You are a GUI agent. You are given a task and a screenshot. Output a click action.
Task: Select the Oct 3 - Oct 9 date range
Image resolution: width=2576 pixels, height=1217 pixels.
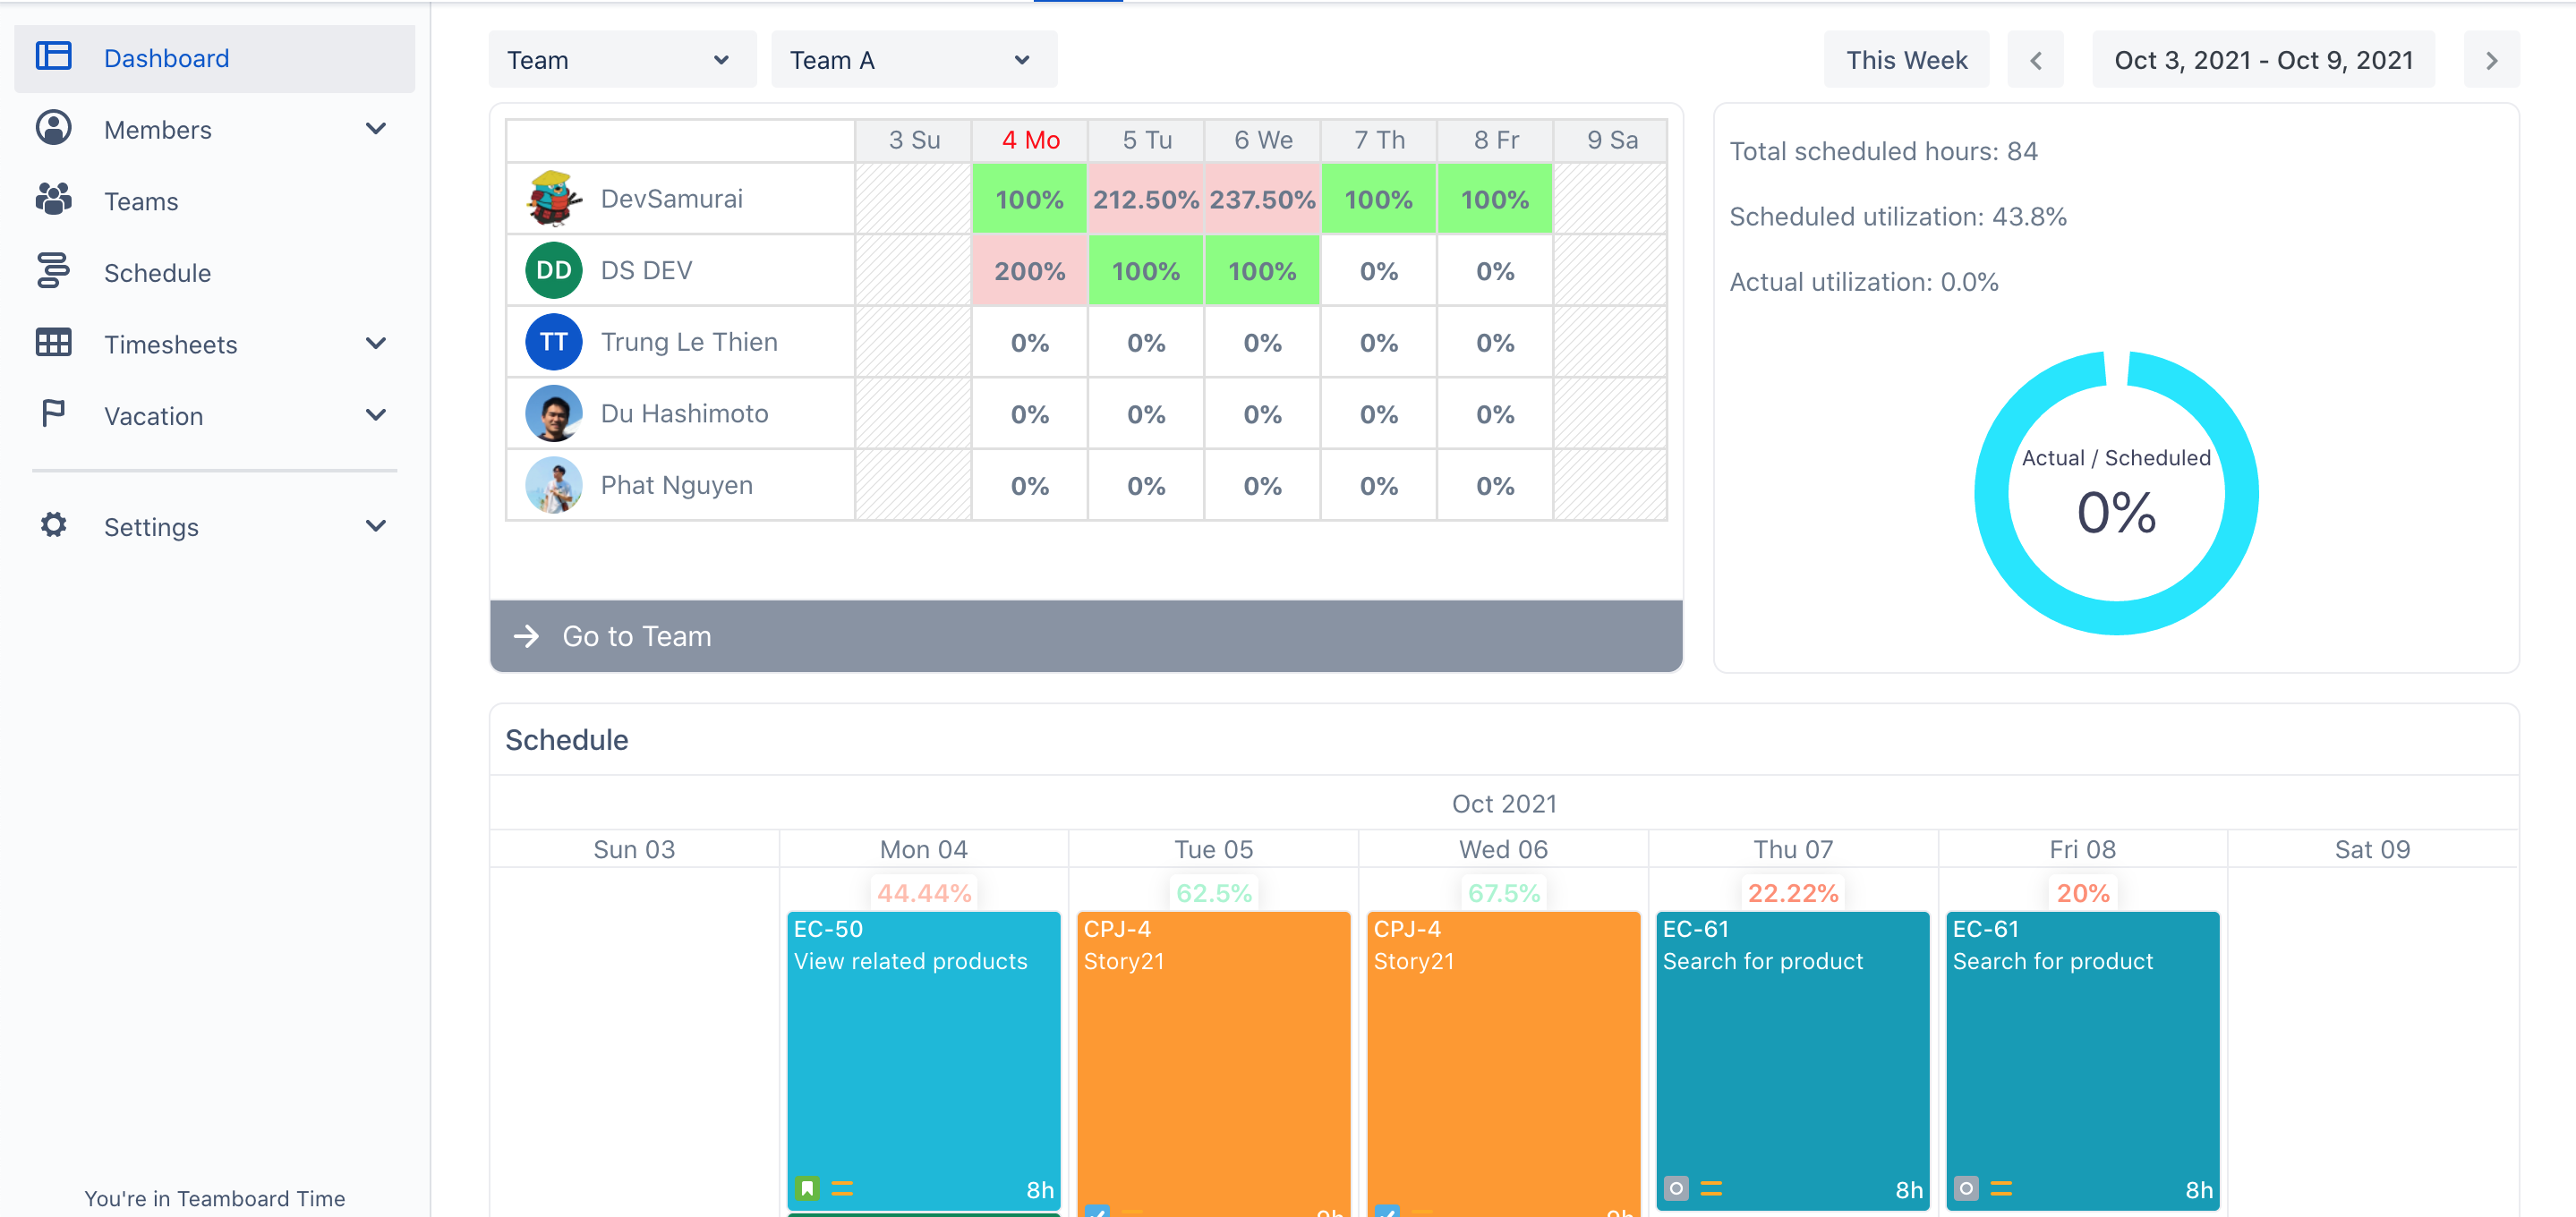[x=2262, y=60]
